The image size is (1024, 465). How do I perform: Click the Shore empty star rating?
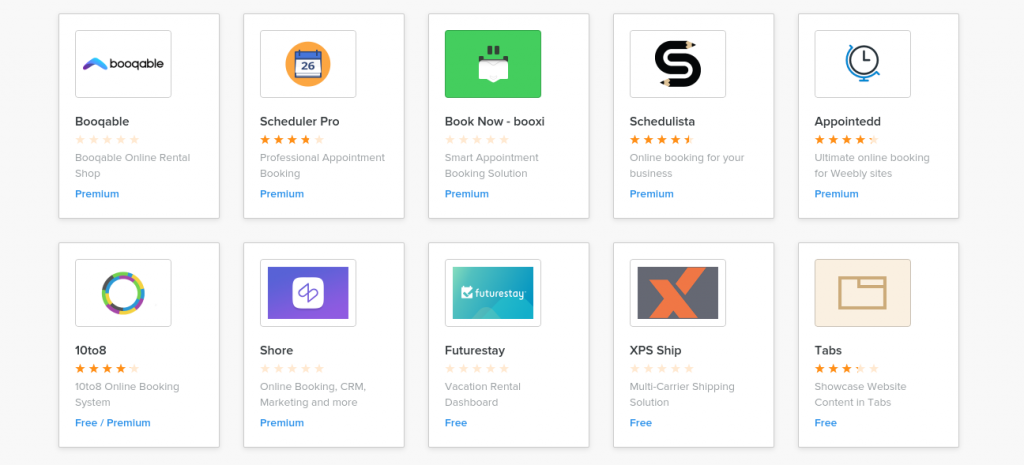pos(292,369)
